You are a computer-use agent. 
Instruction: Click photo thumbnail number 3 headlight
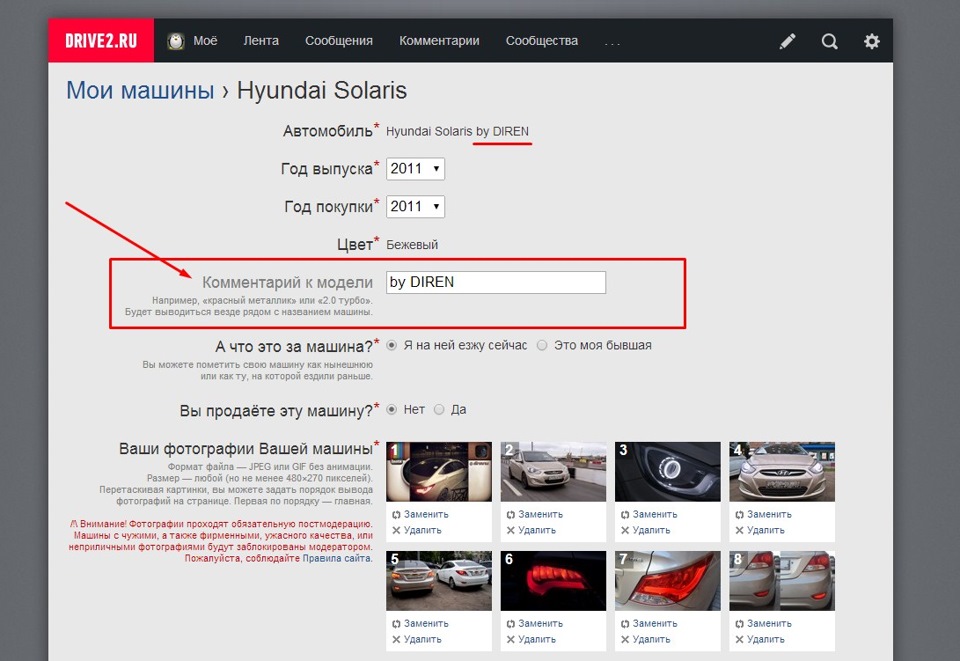point(668,472)
